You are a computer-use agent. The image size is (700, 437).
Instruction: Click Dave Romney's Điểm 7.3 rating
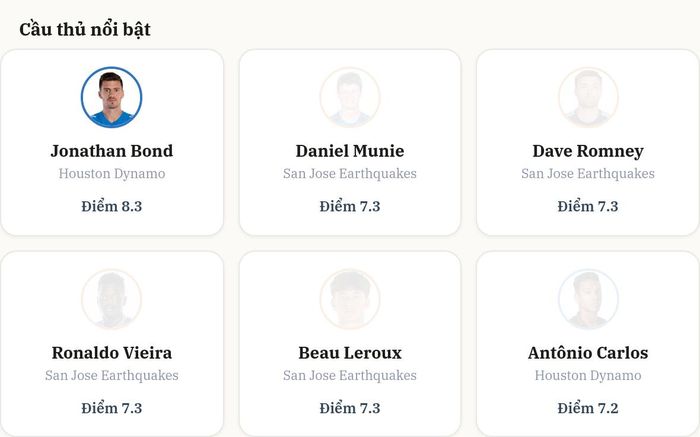click(588, 206)
